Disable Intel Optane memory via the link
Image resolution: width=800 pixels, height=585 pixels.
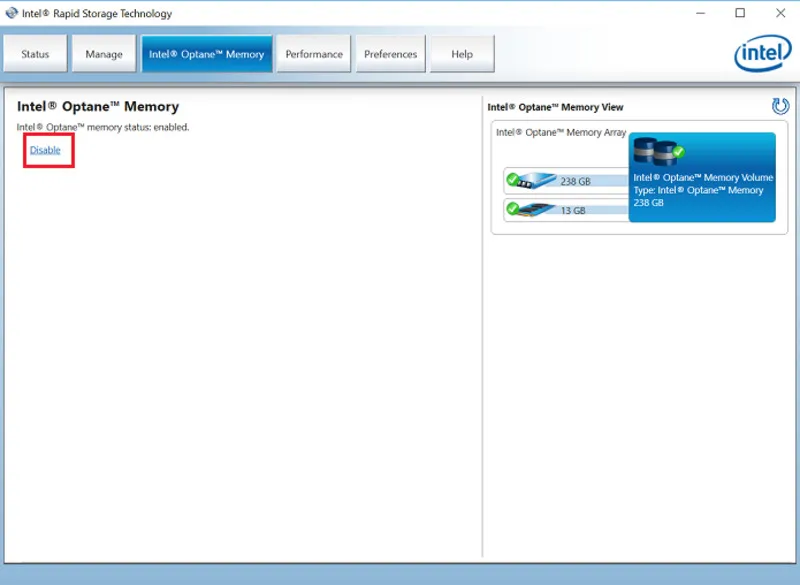click(46, 151)
